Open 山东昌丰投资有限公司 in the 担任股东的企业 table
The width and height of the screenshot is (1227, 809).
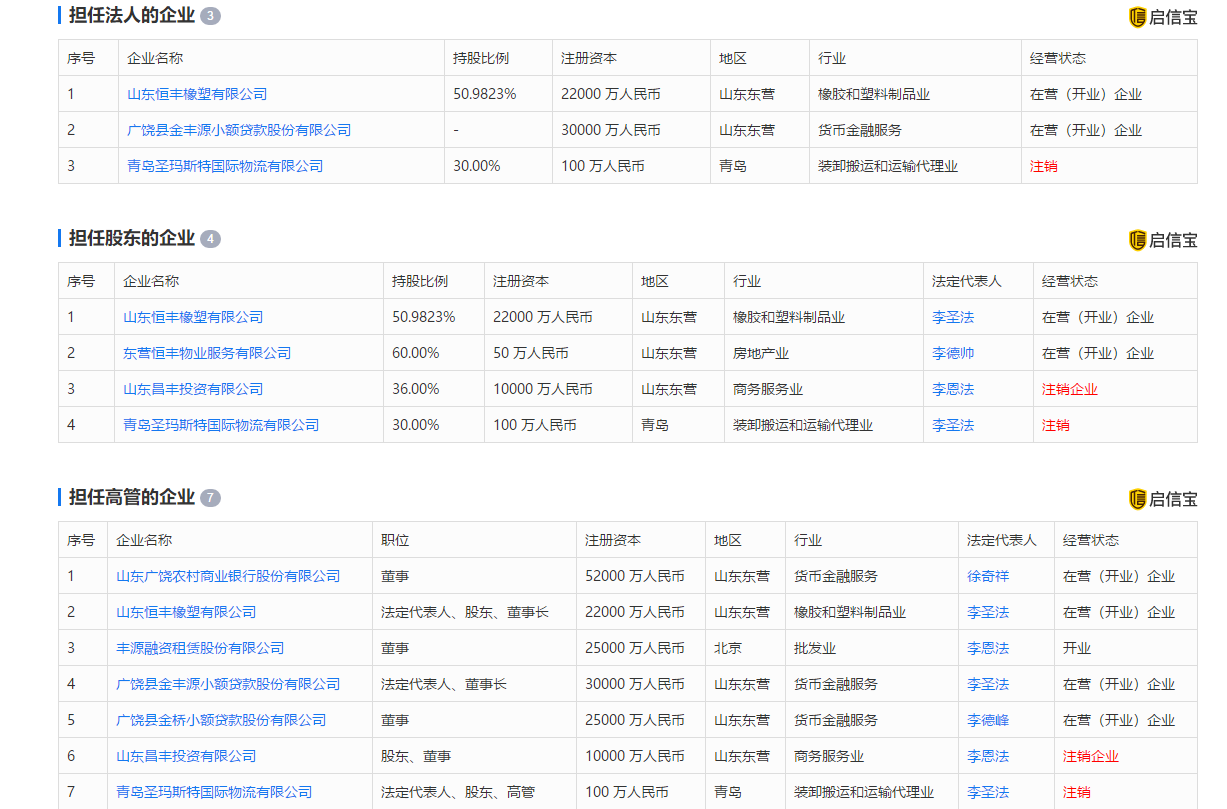pyautogui.click(x=193, y=389)
